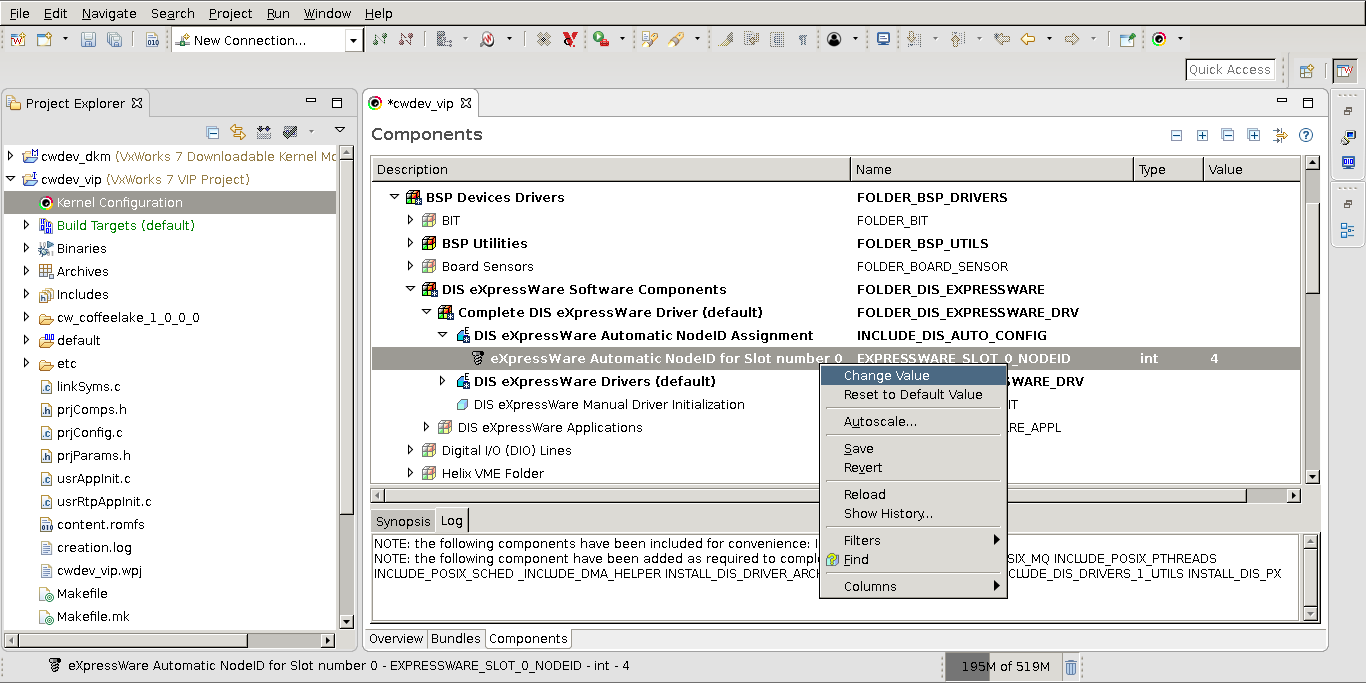This screenshot has height=683, width=1366.
Task: Open dropdown next to colorful ring icon
Action: (x=1180, y=40)
